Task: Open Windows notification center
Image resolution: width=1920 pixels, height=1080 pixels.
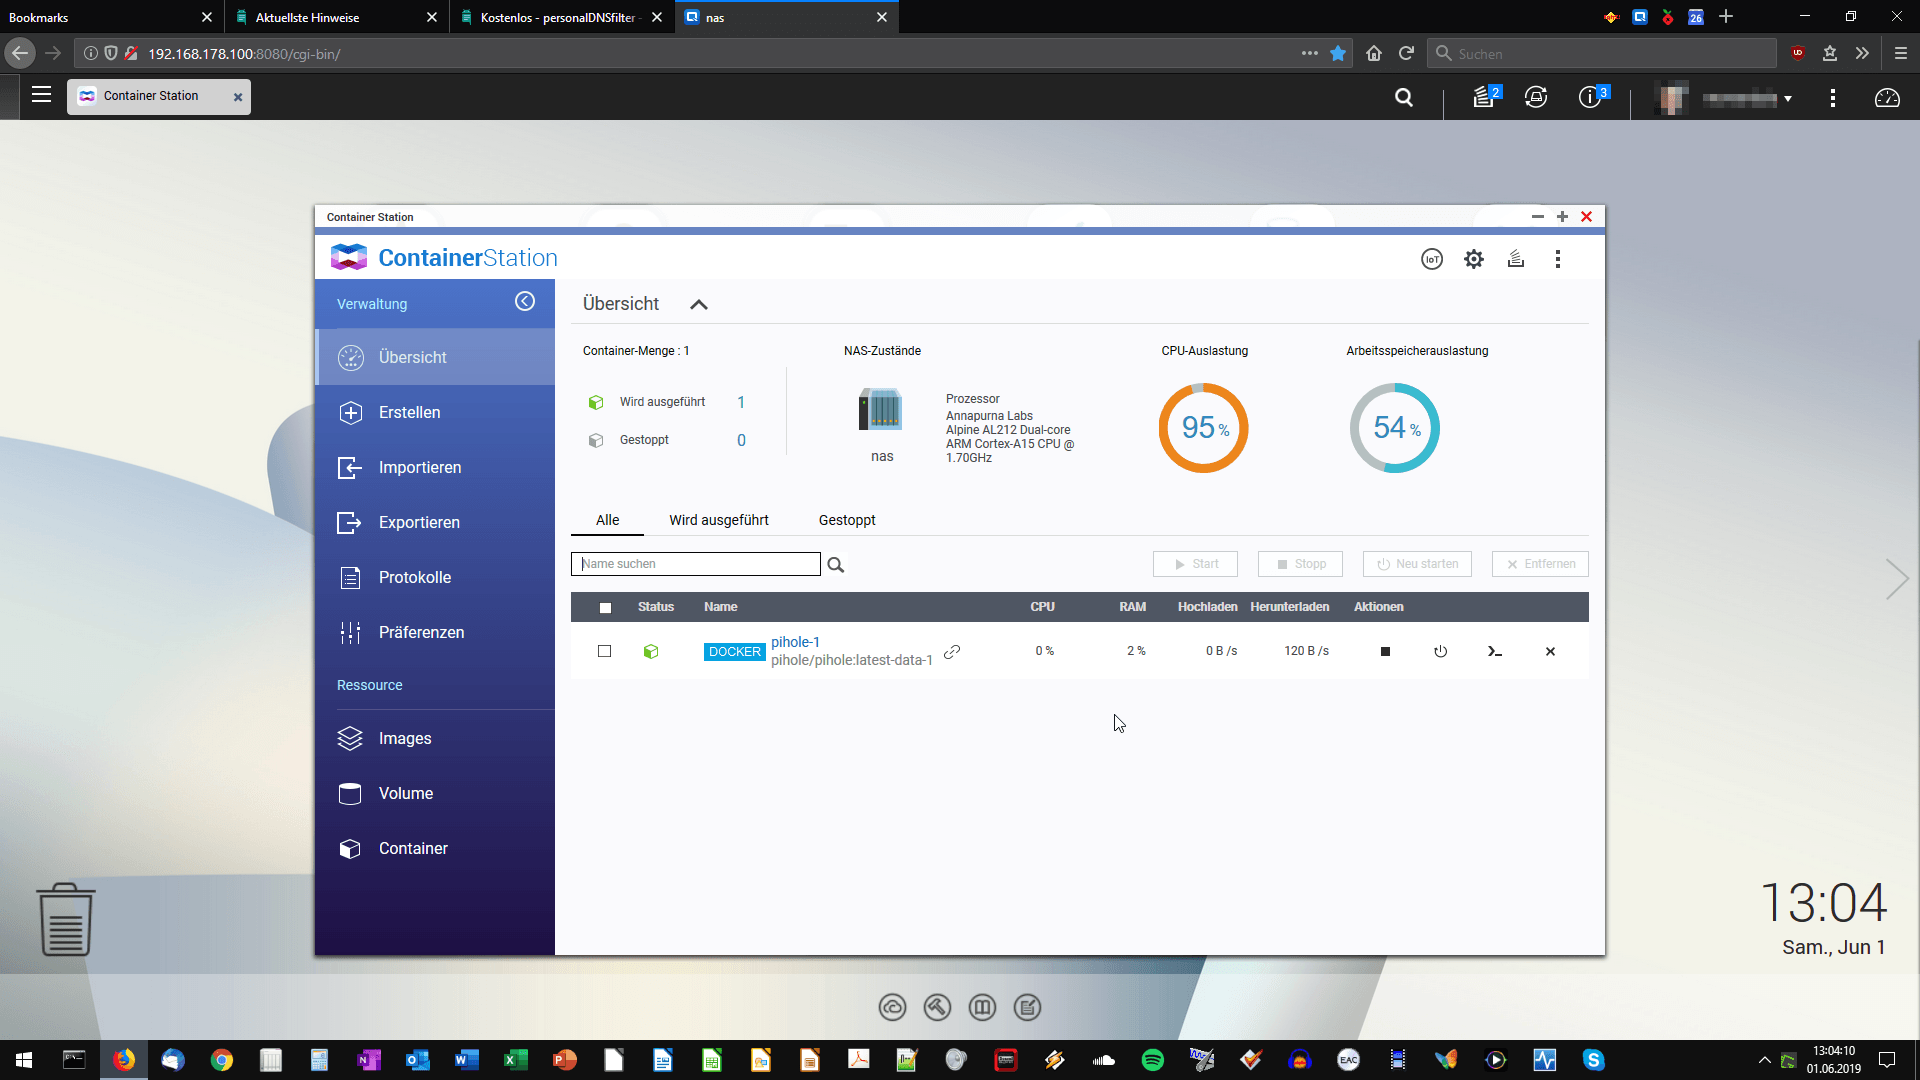Action: (1887, 1060)
